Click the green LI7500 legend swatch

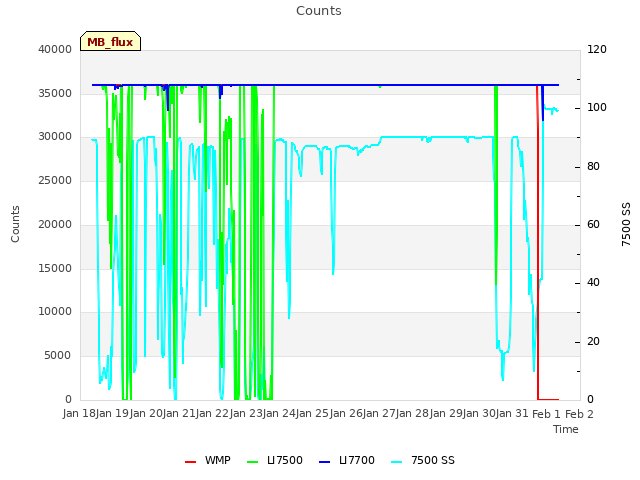[x=253, y=462]
